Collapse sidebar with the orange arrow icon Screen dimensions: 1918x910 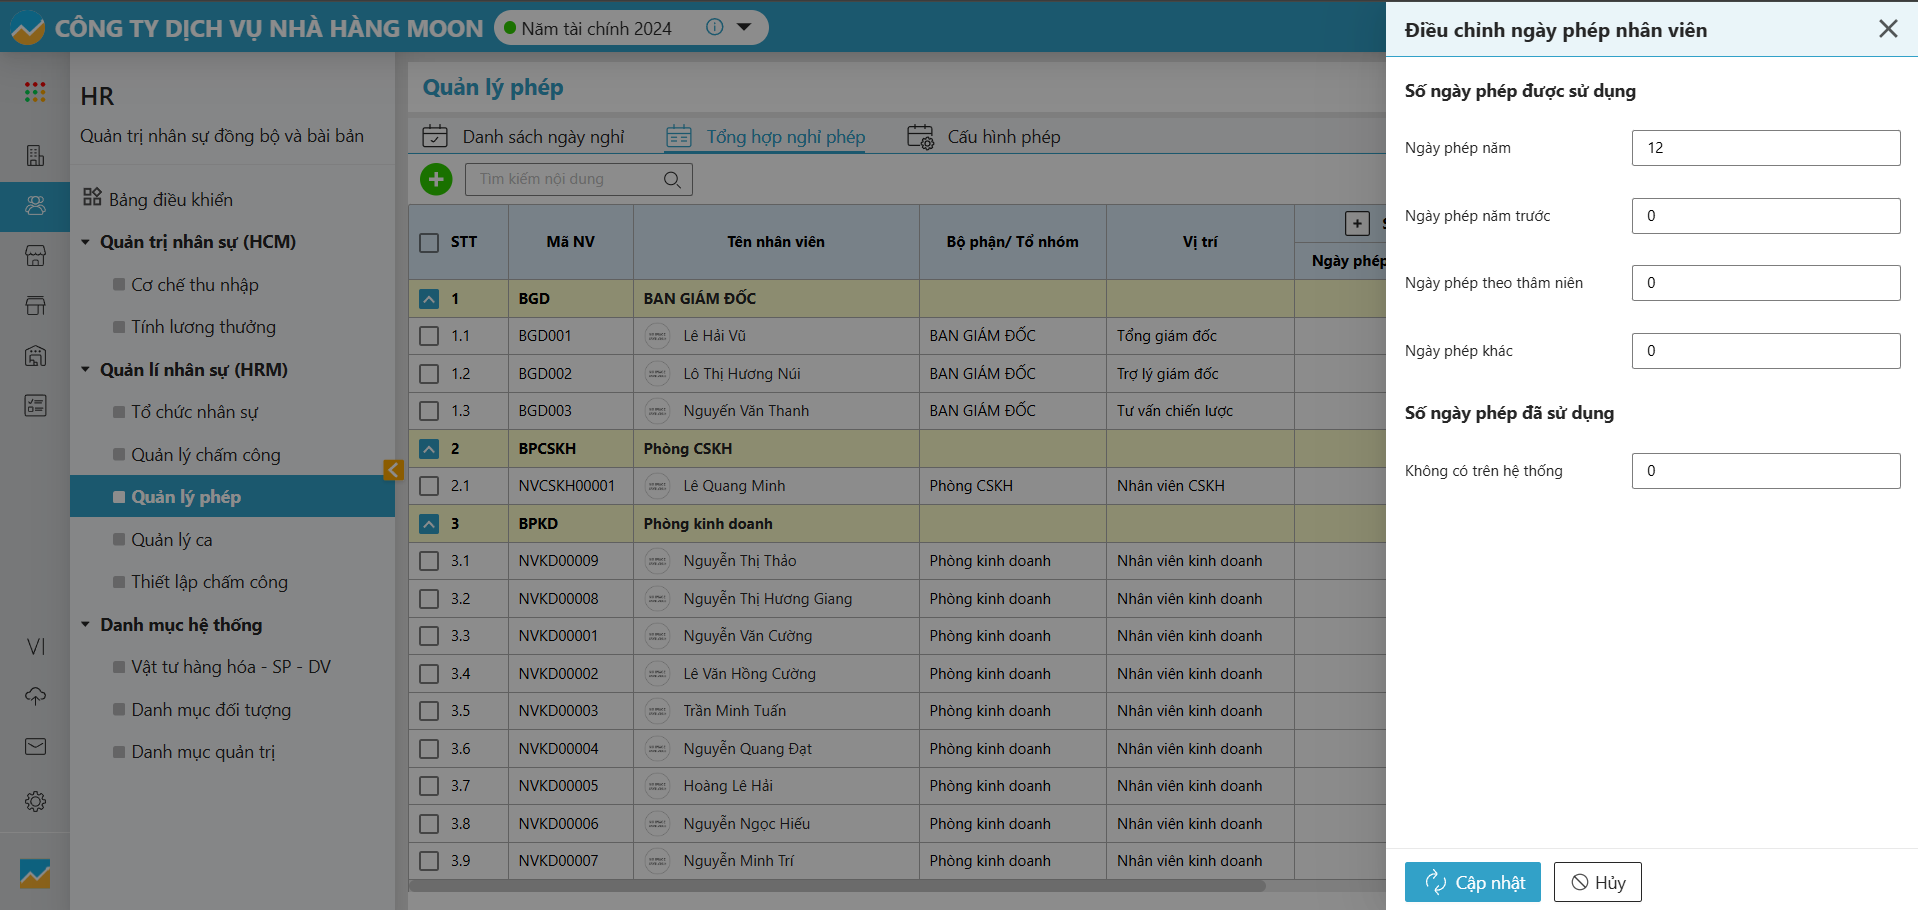[393, 470]
